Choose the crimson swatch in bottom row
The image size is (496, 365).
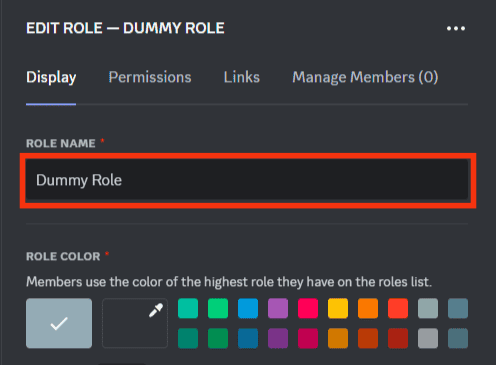pos(308,338)
